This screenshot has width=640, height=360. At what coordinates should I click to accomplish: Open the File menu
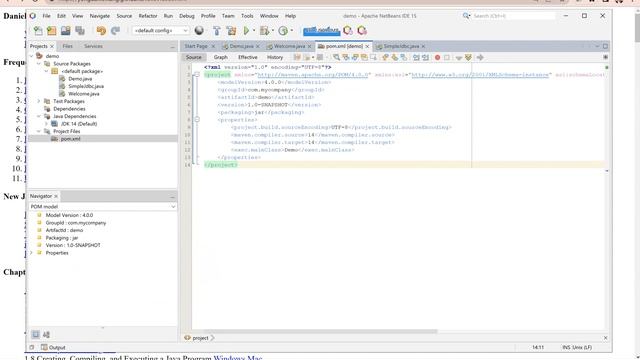click(47, 16)
